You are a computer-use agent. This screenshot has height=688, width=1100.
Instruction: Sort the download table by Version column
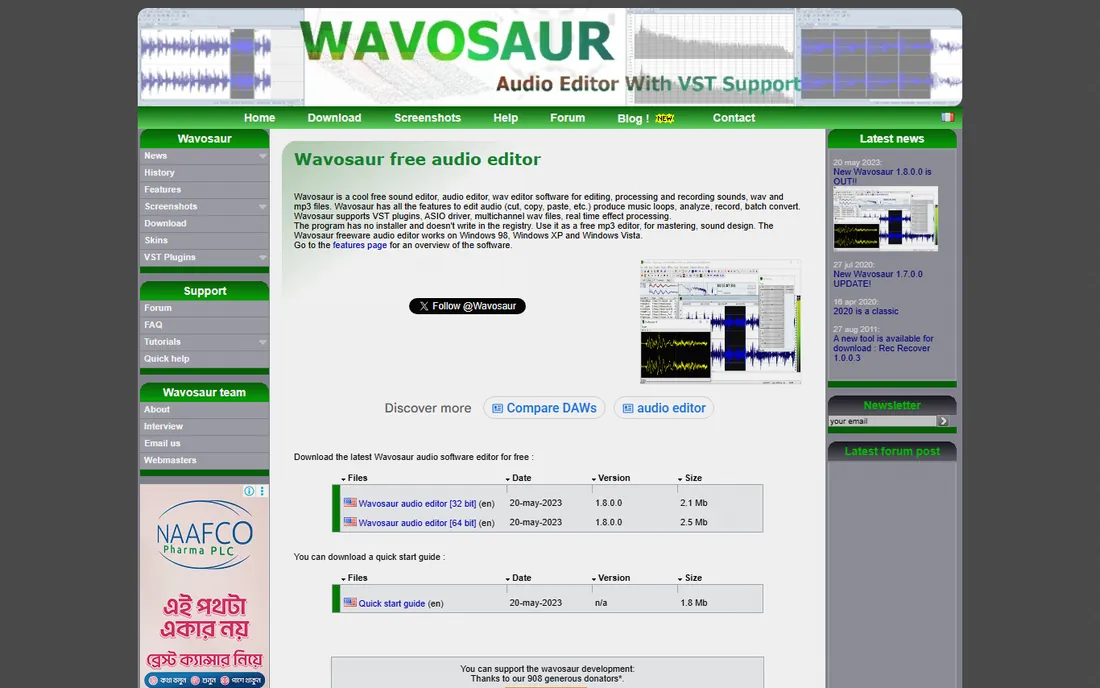point(610,478)
